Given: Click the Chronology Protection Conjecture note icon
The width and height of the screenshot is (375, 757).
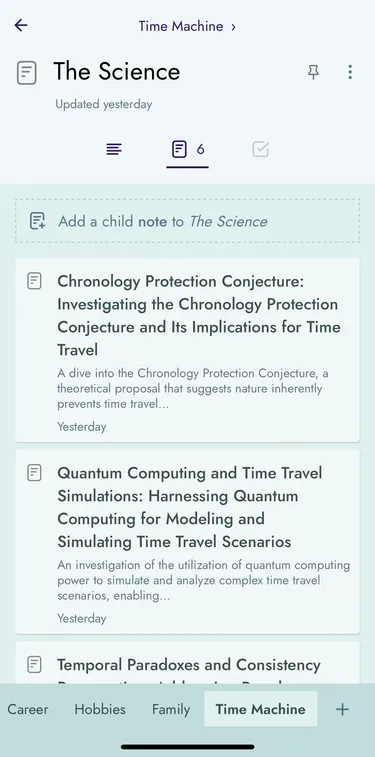Looking at the screenshot, I should (x=34, y=280).
